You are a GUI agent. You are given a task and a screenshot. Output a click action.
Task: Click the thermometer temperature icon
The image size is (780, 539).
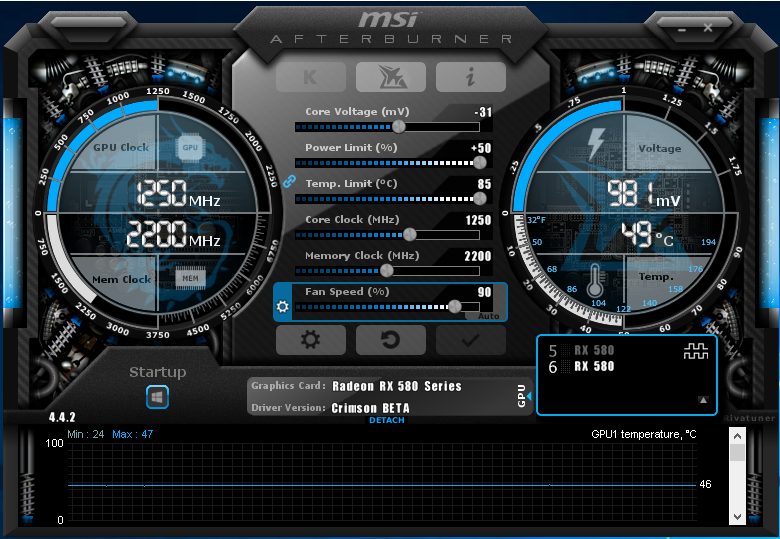595,281
